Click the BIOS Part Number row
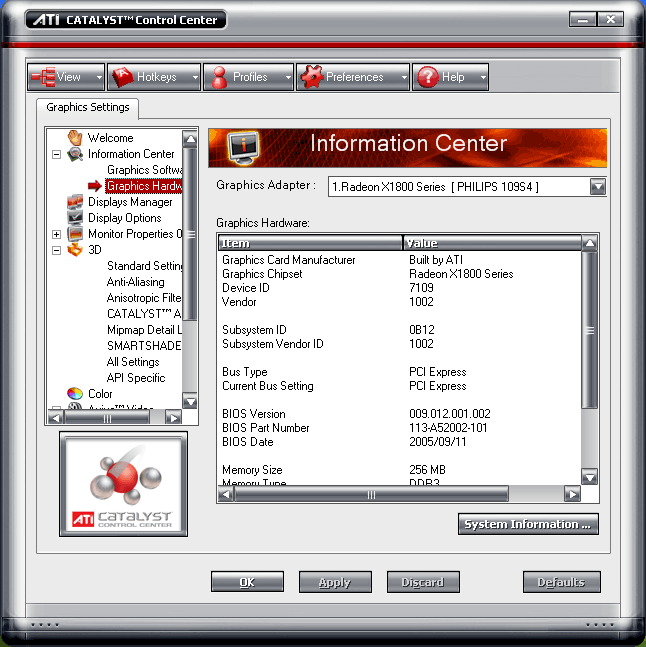Image resolution: width=646 pixels, height=647 pixels. (x=400, y=428)
